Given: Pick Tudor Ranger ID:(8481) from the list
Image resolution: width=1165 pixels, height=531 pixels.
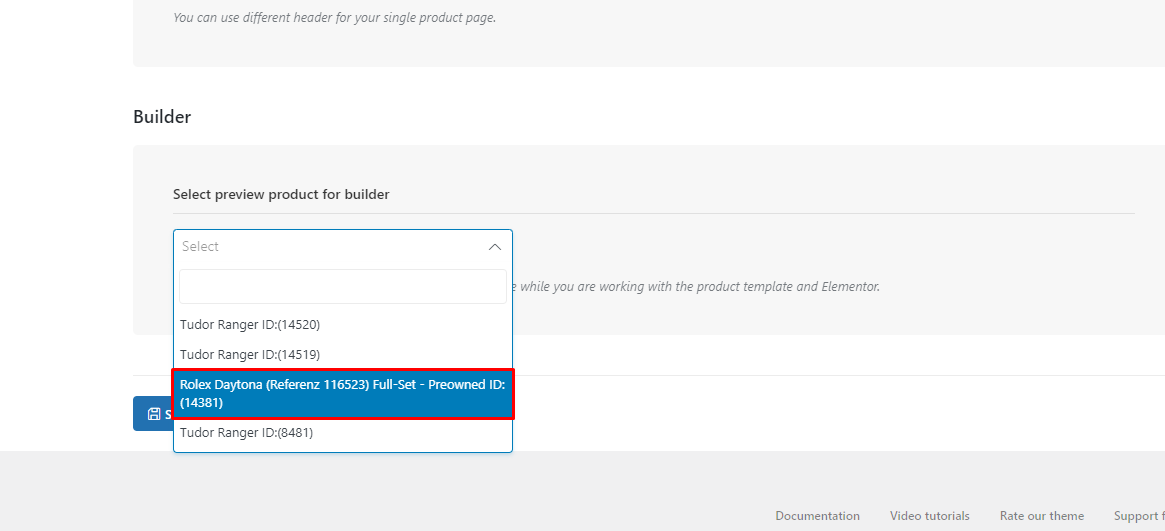Looking at the screenshot, I should coord(343,433).
